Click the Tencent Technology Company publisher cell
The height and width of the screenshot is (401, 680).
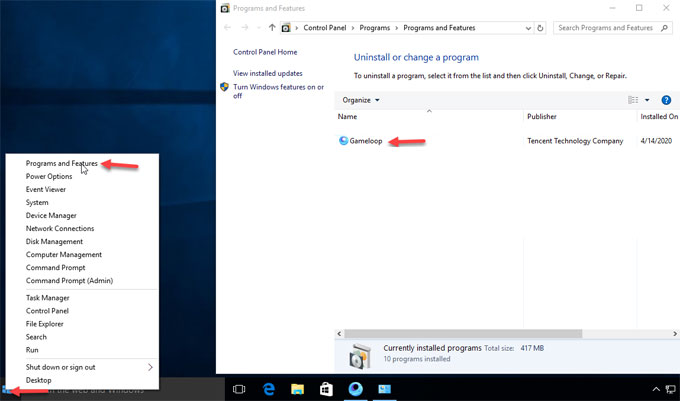pyautogui.click(x=575, y=141)
